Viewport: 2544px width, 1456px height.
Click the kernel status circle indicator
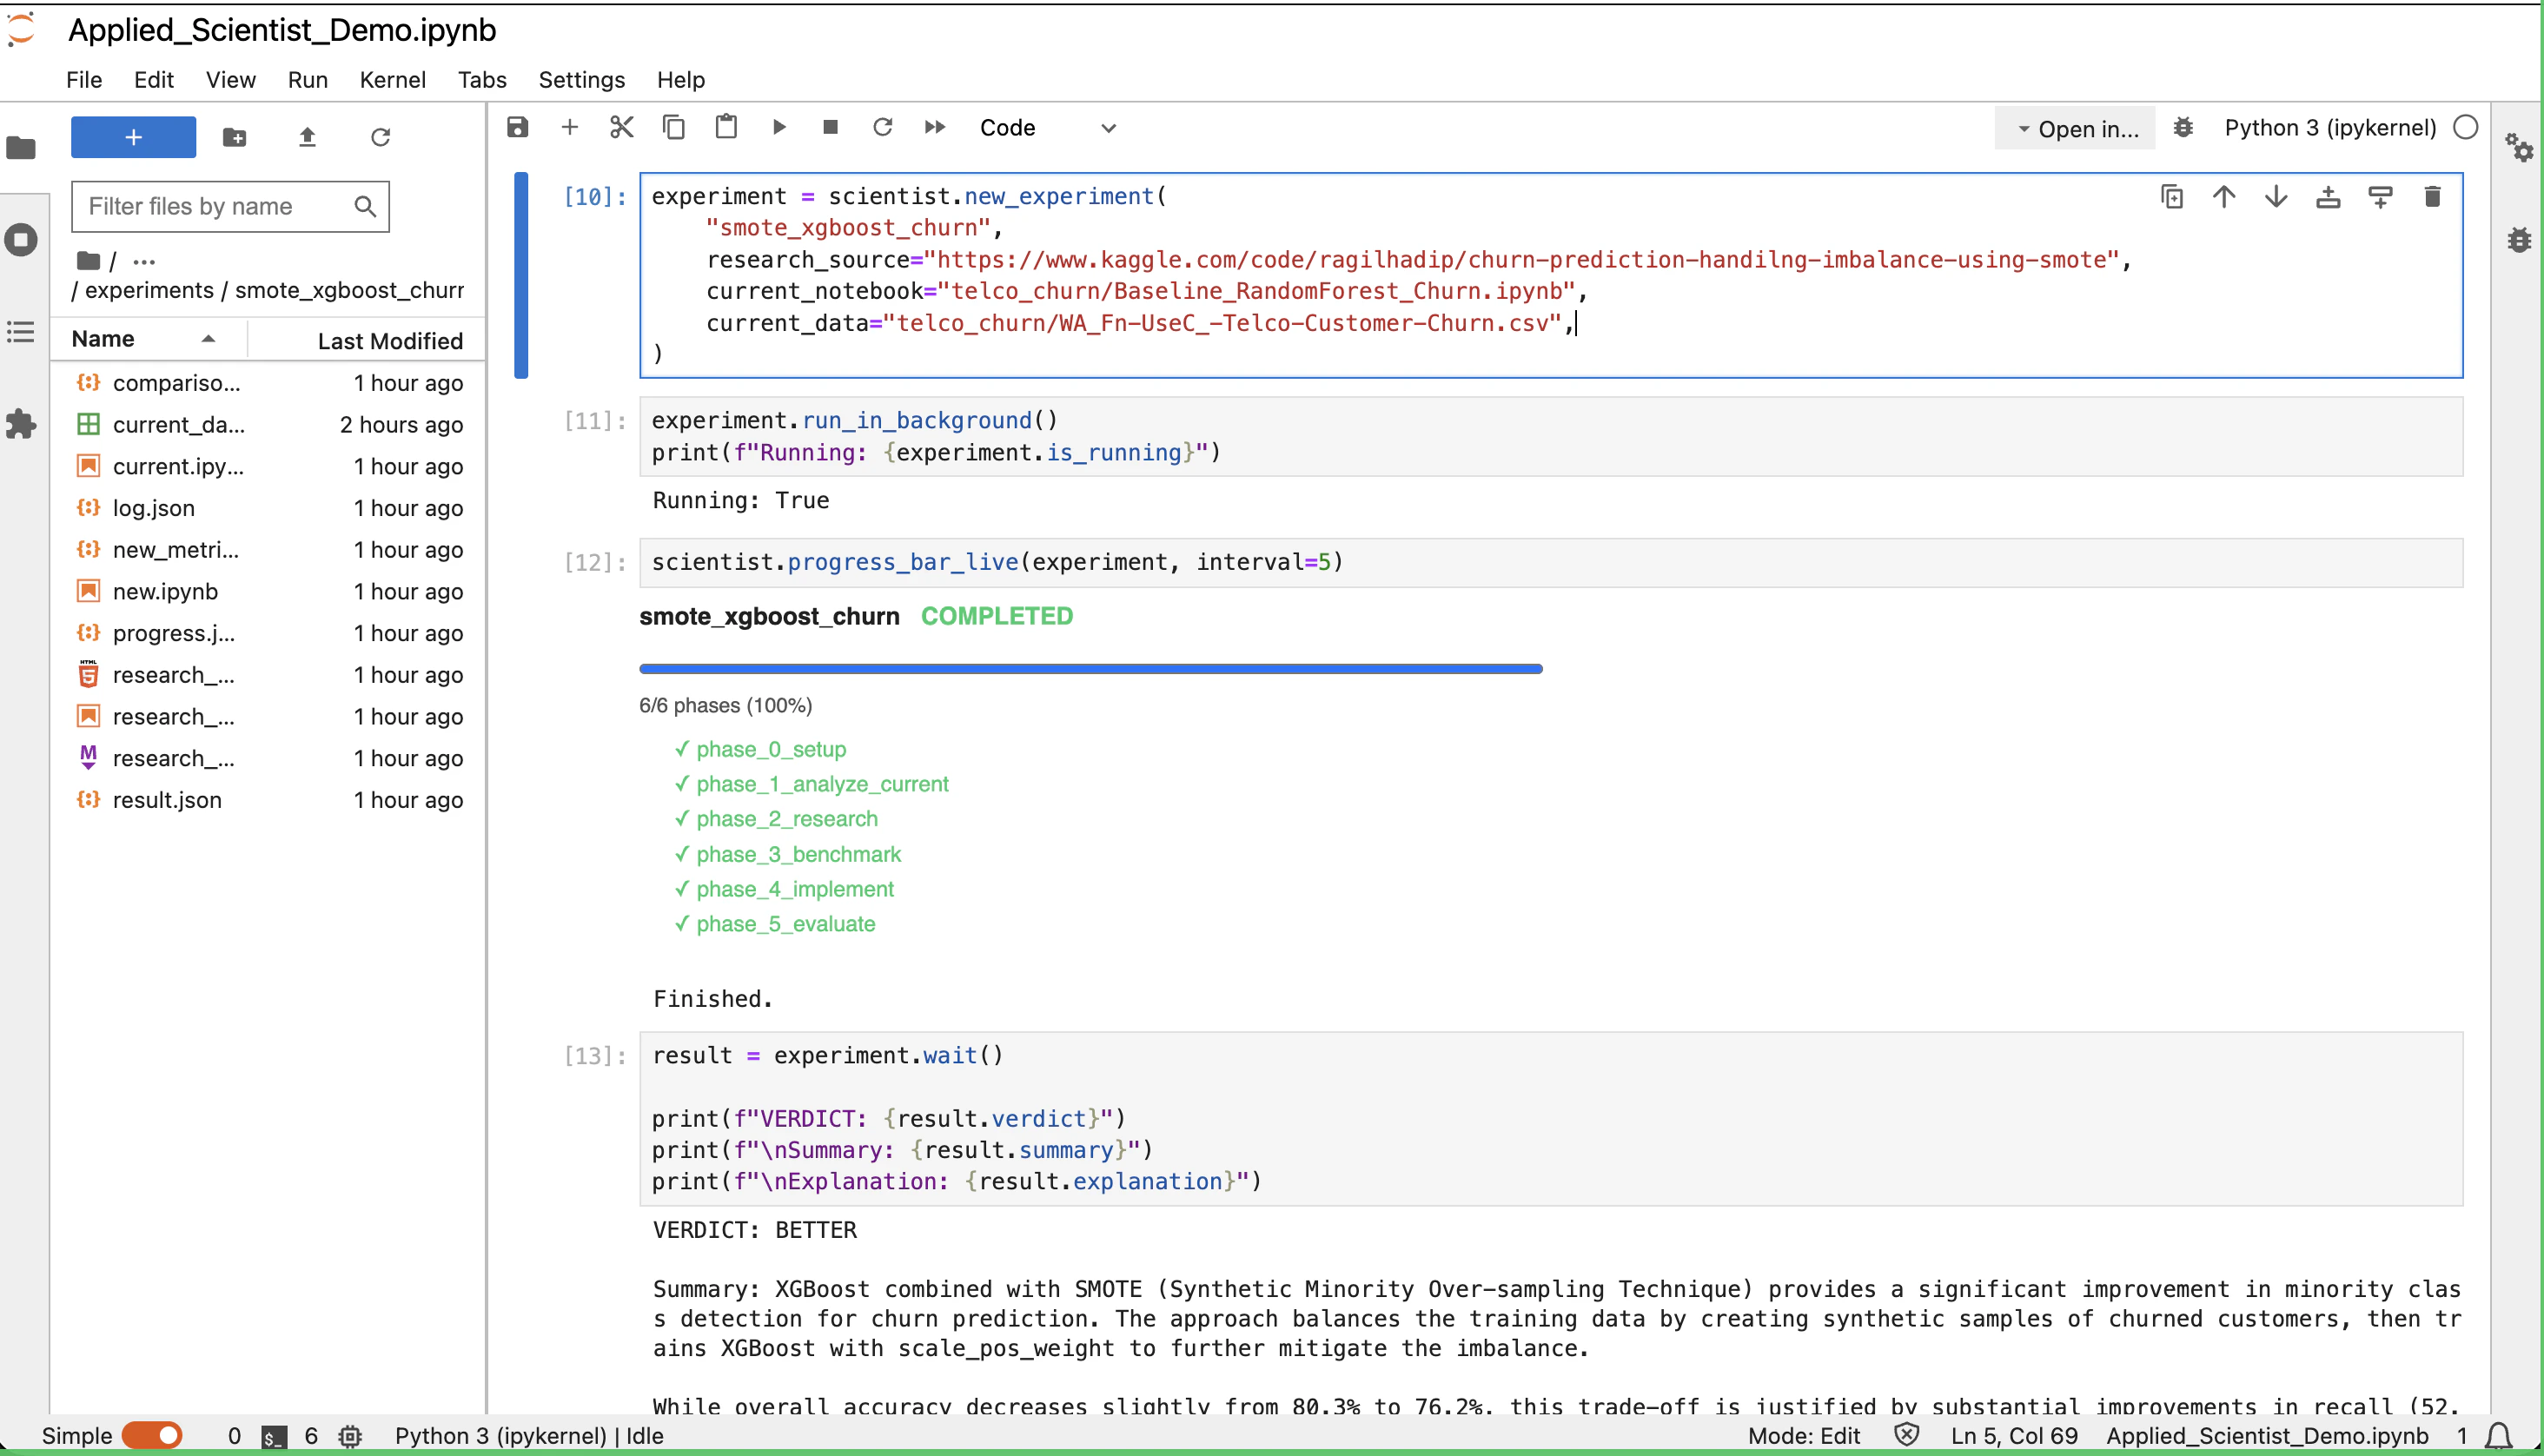pos(2466,127)
